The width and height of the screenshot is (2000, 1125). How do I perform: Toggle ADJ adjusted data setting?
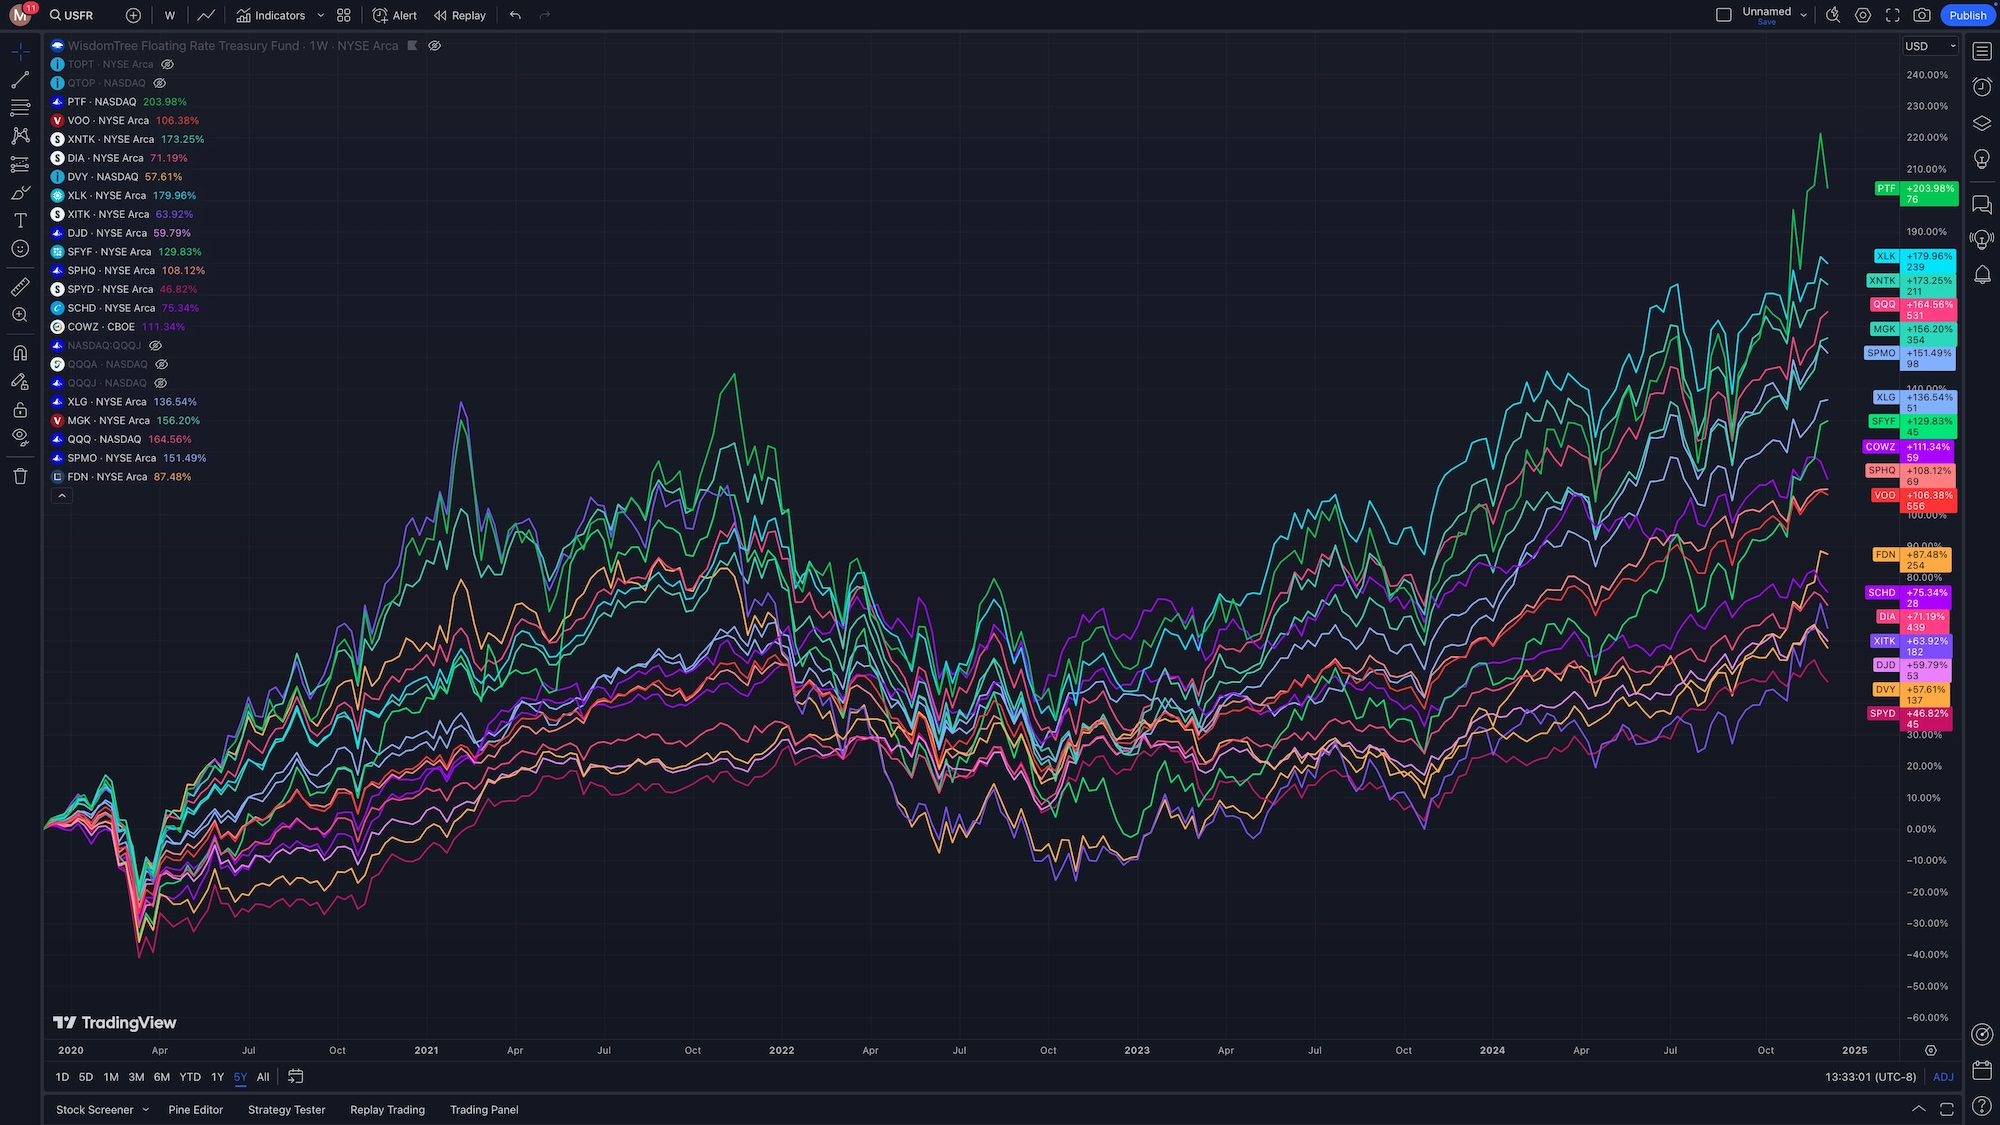(x=1943, y=1077)
